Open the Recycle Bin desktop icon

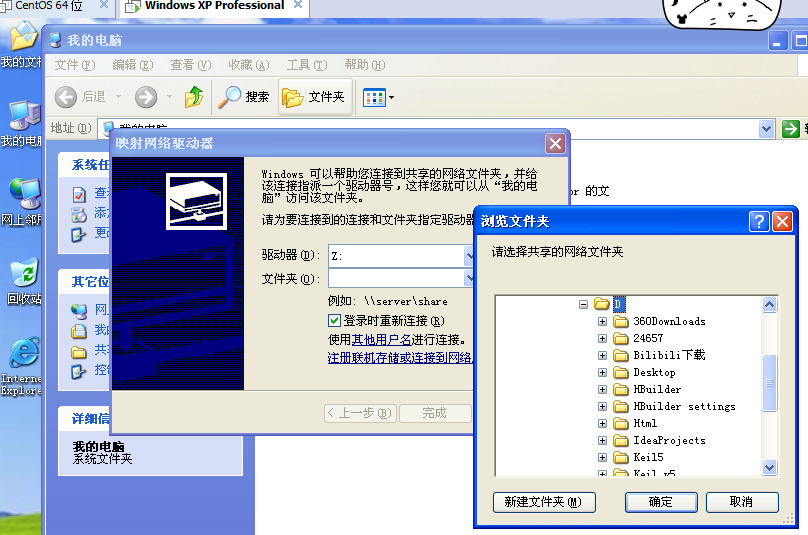click(x=23, y=281)
